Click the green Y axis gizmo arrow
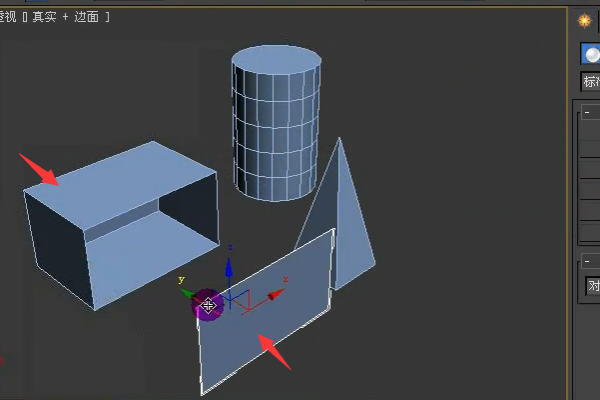 click(187, 293)
